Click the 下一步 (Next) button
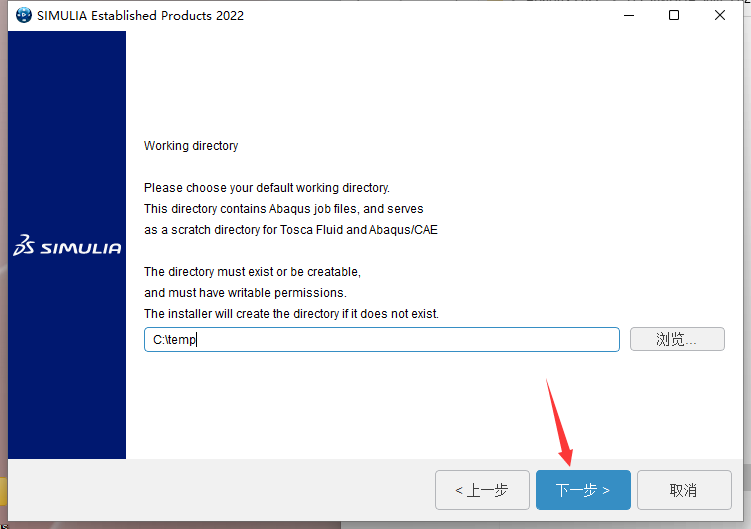 (x=583, y=490)
